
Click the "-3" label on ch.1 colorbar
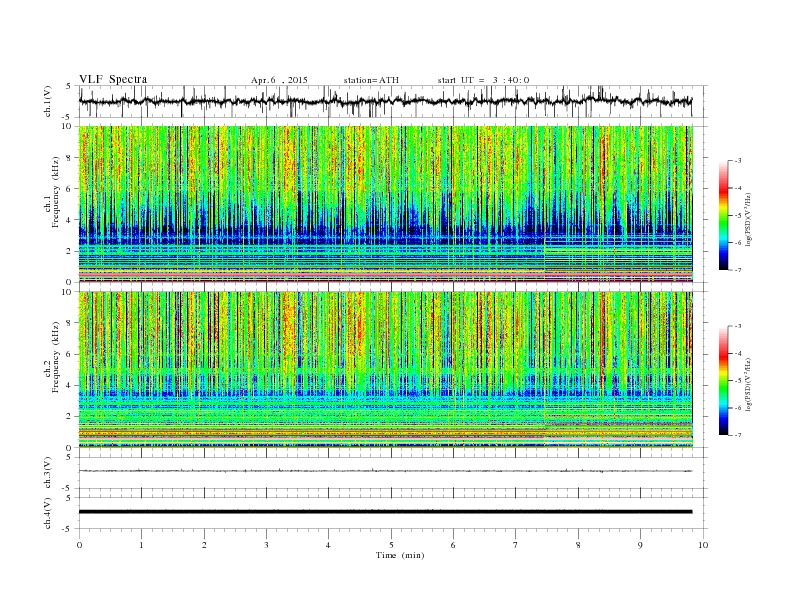pyautogui.click(x=738, y=161)
